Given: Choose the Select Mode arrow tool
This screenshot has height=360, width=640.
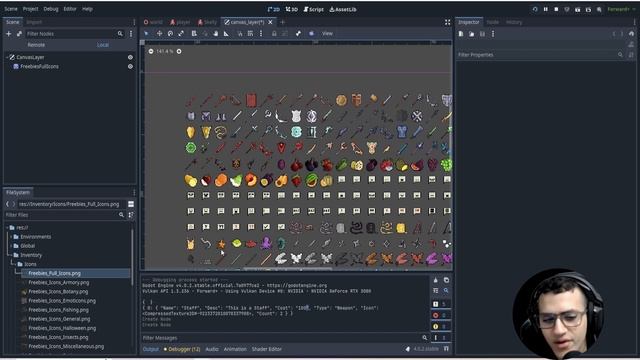Looking at the screenshot, I should [146, 34].
